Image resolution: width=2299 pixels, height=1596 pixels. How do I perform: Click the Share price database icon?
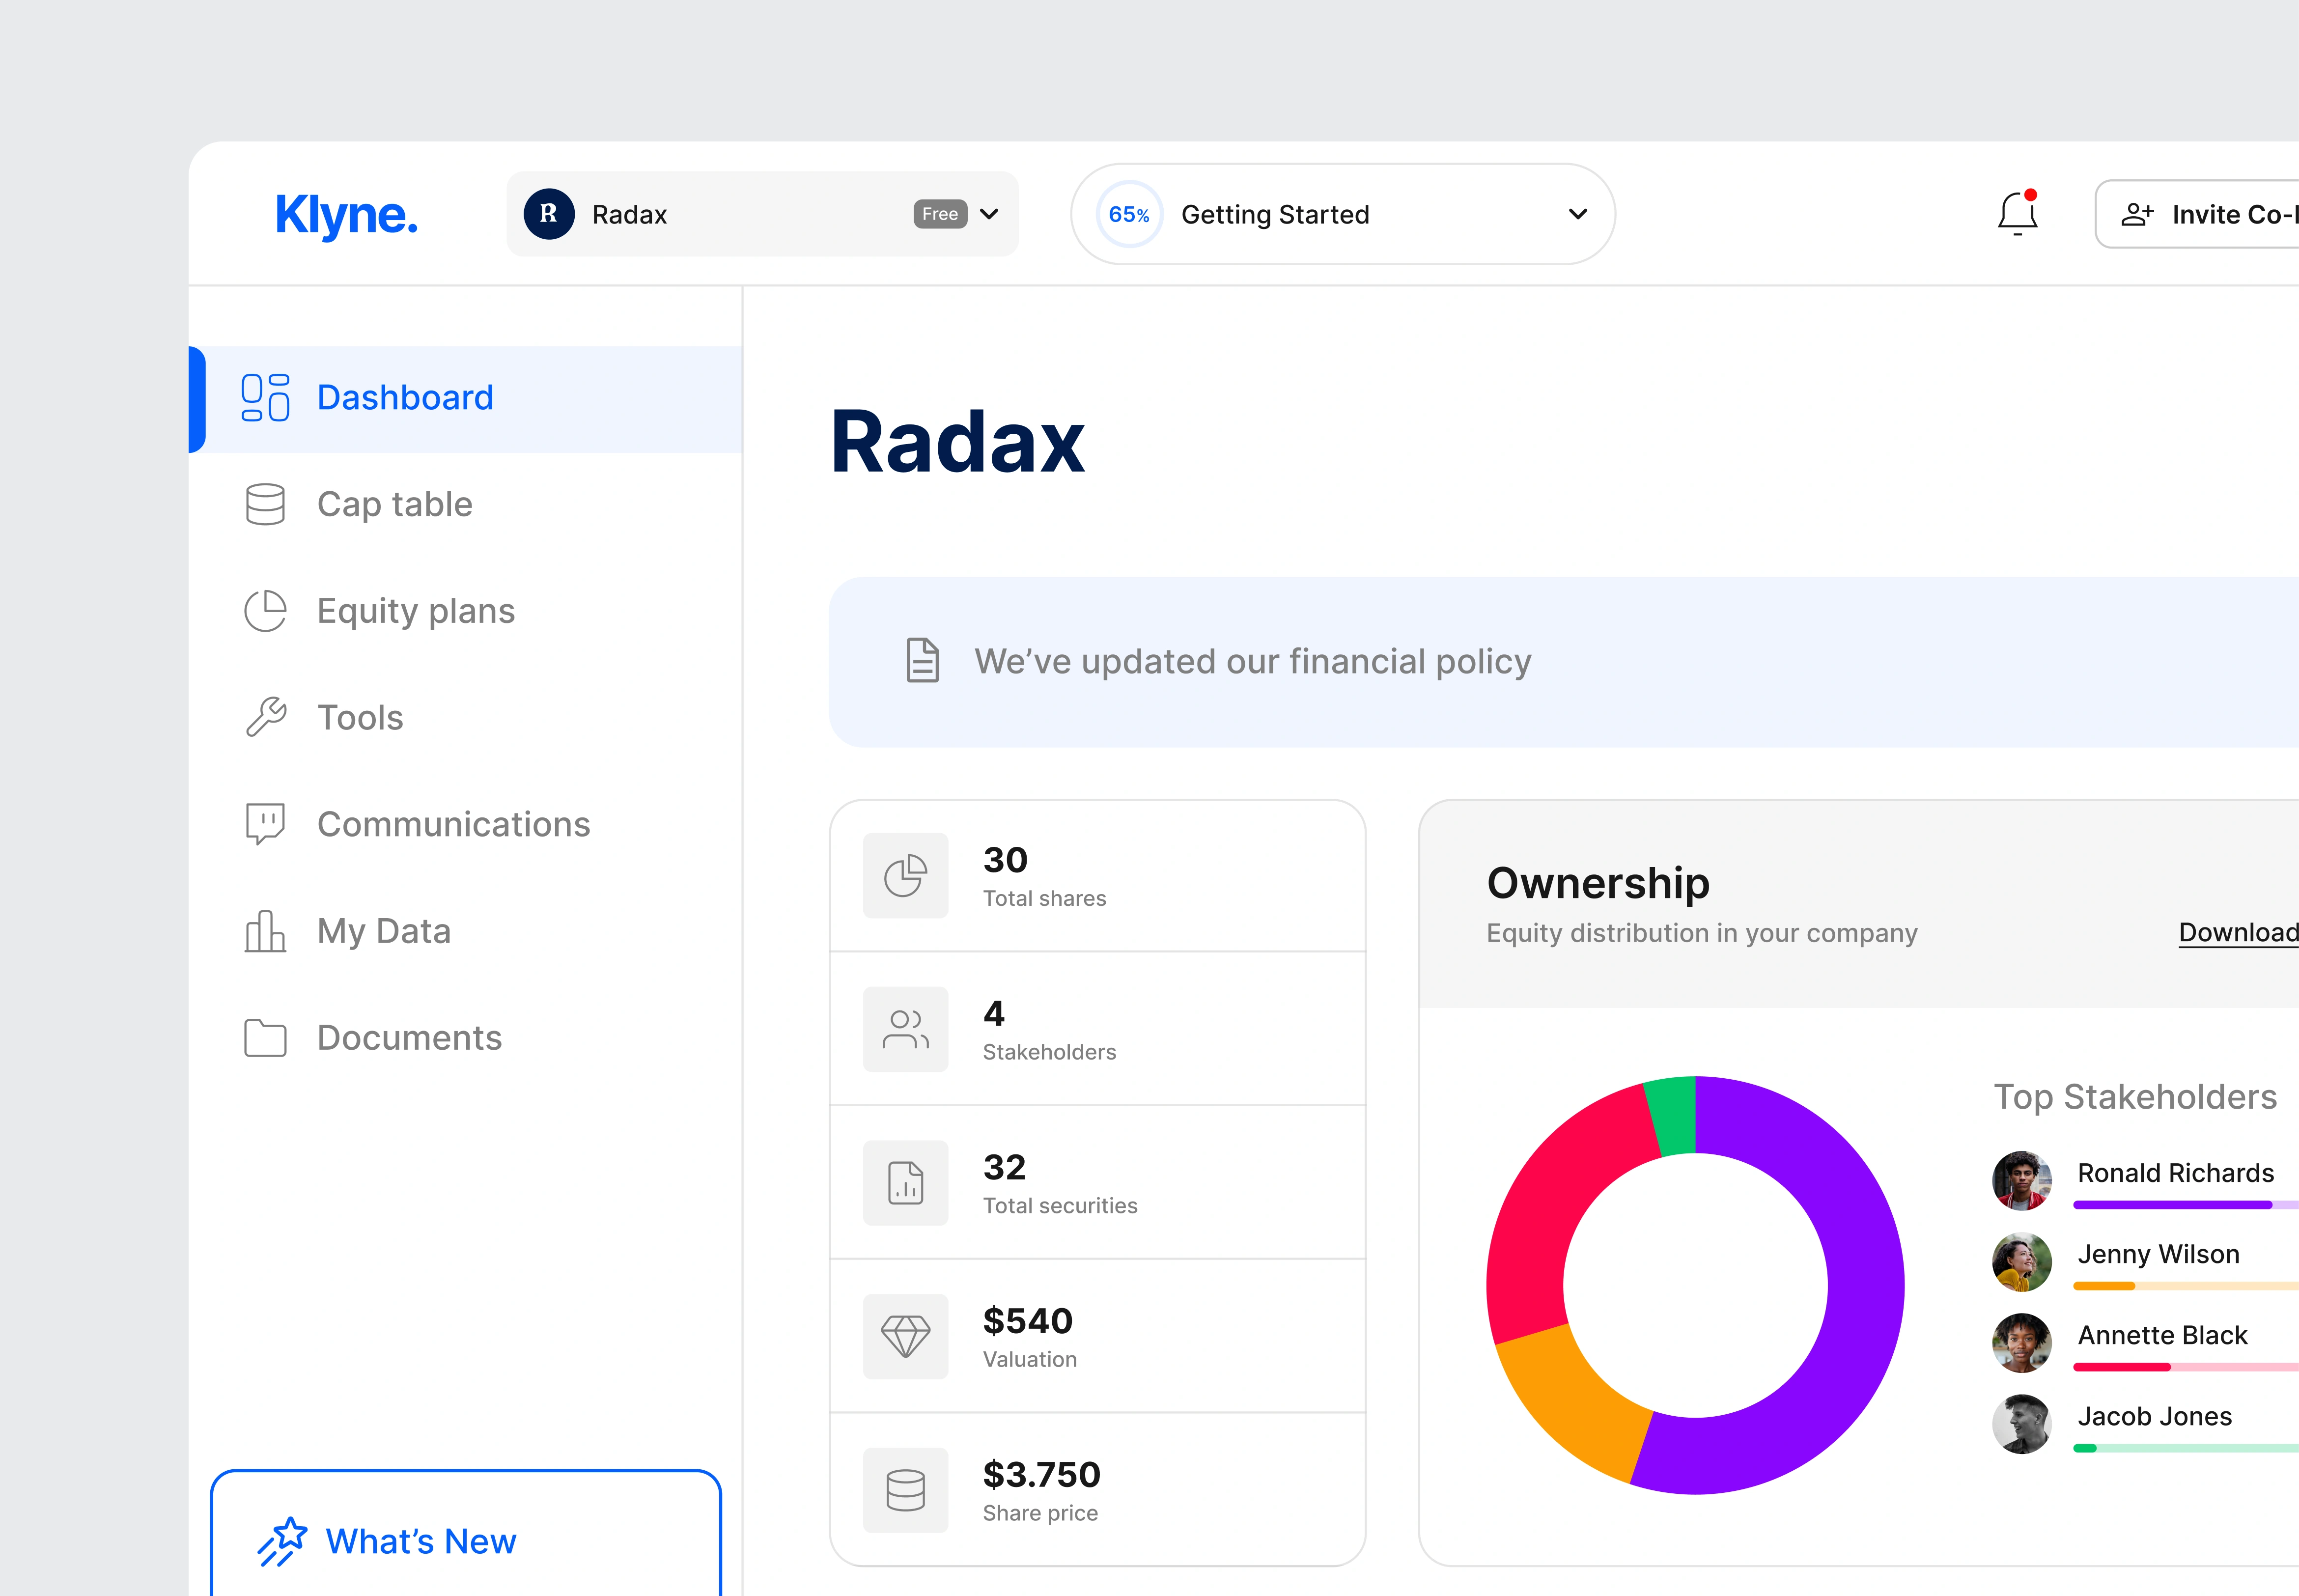pyautogui.click(x=905, y=1491)
